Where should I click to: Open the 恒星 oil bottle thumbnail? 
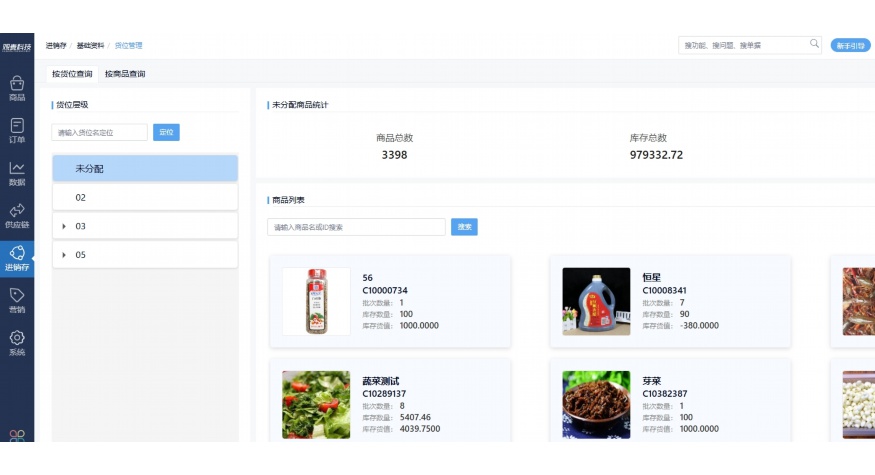(x=596, y=301)
